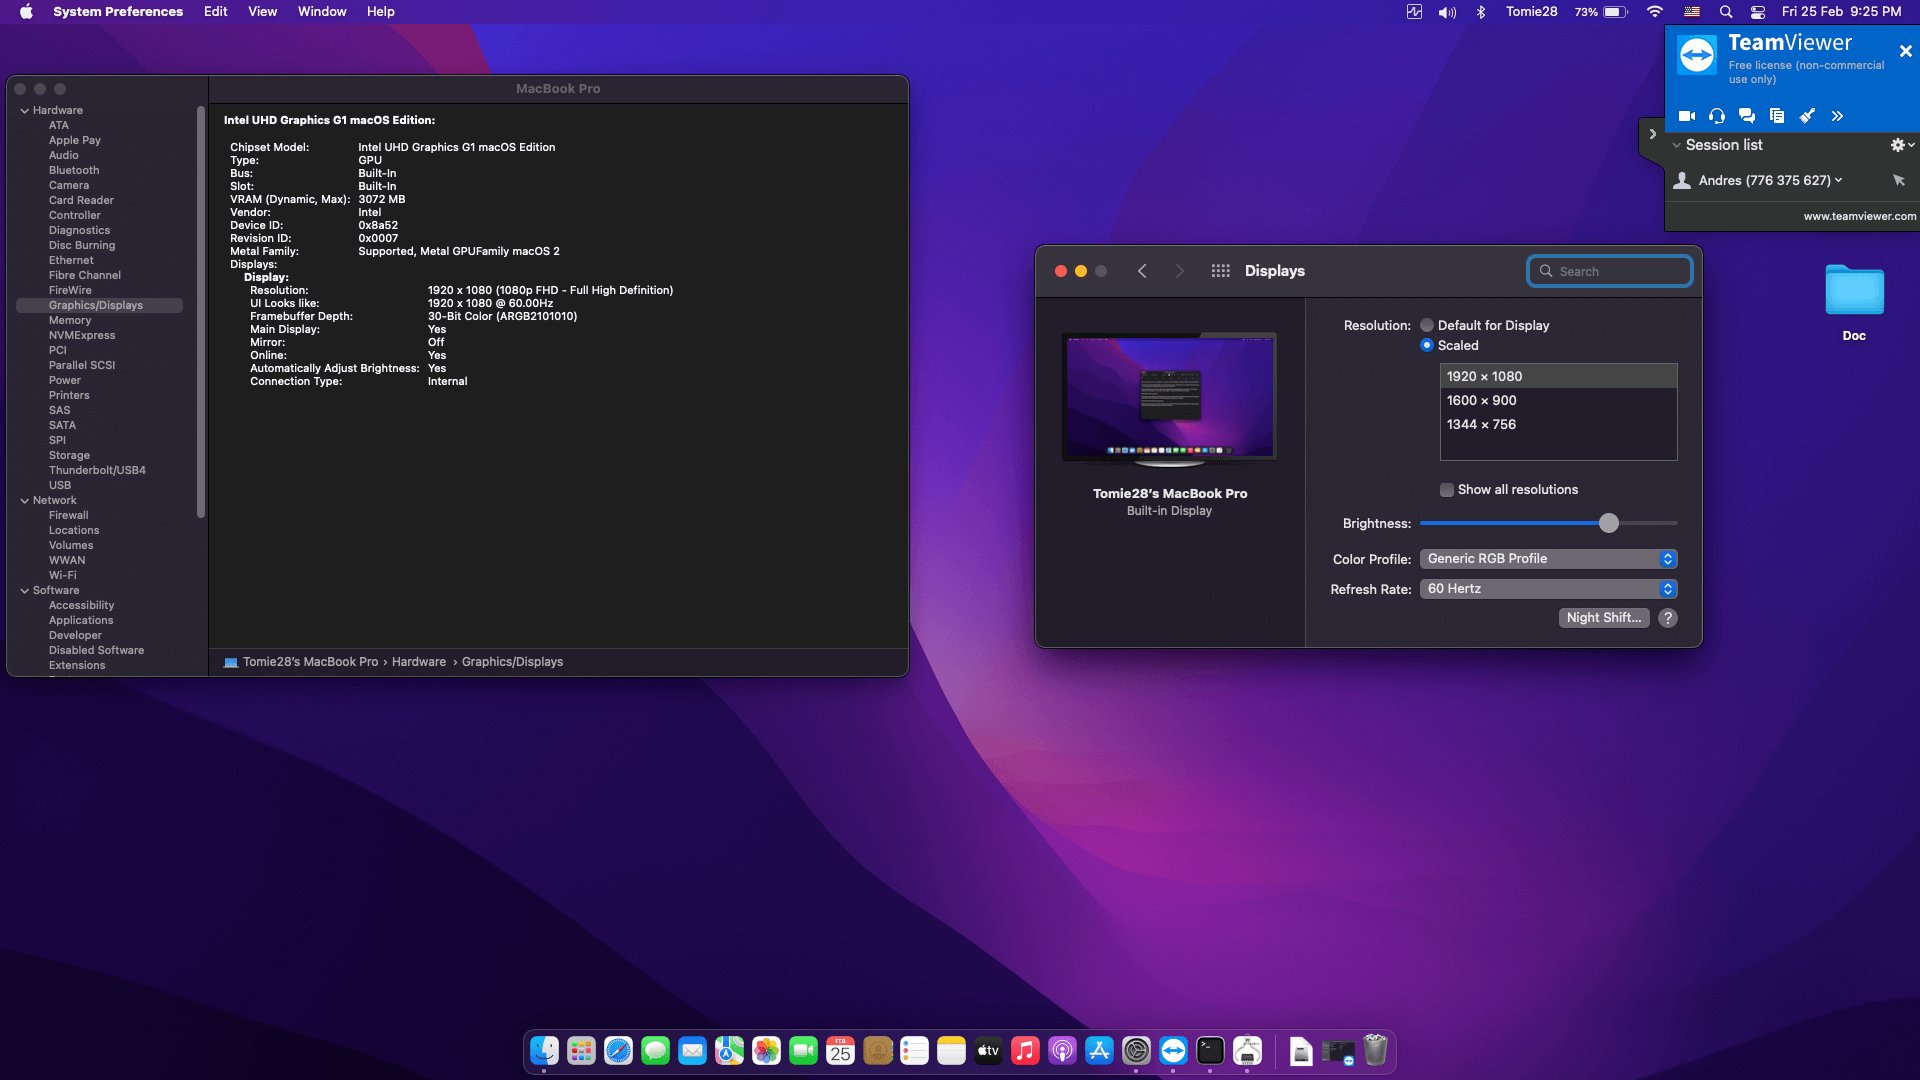The width and height of the screenshot is (1920, 1080).
Task: Click the Displays help question mark button
Action: (x=1667, y=618)
